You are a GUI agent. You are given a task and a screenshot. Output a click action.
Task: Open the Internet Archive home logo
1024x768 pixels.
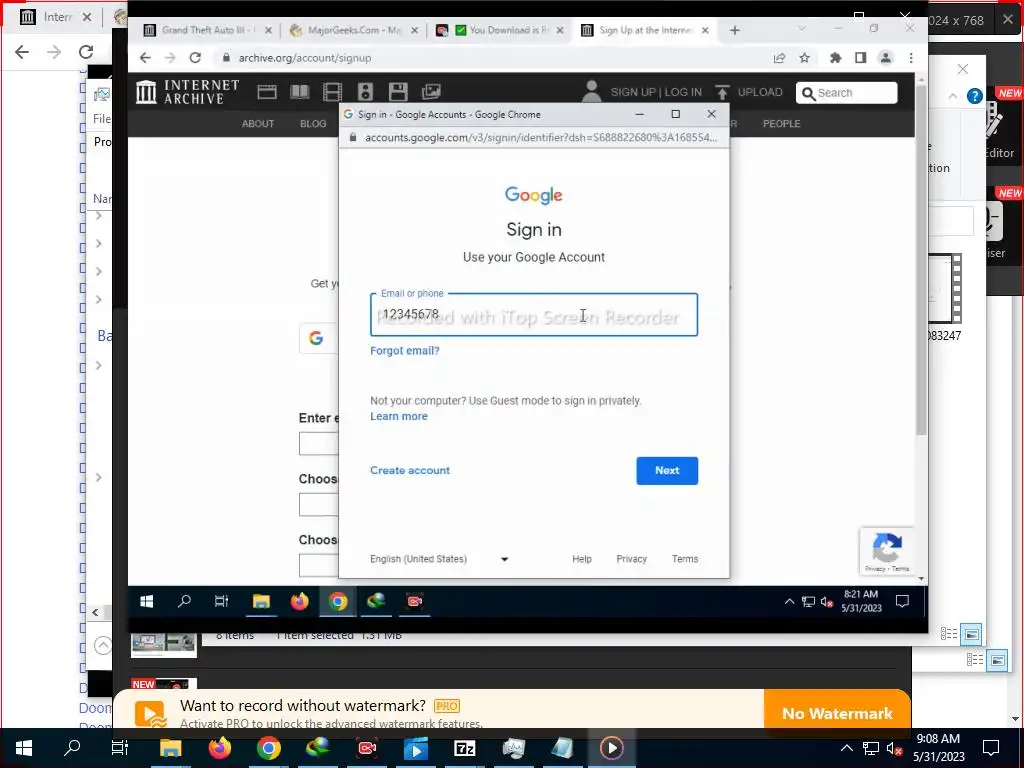[x=188, y=92]
